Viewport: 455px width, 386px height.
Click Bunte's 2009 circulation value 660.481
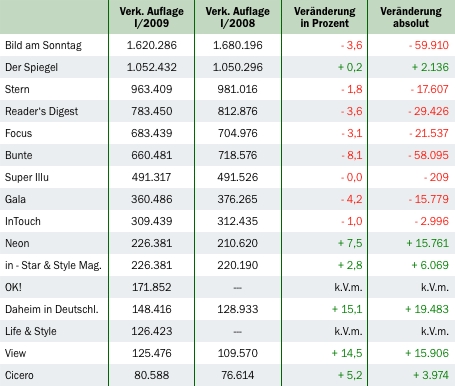152,155
